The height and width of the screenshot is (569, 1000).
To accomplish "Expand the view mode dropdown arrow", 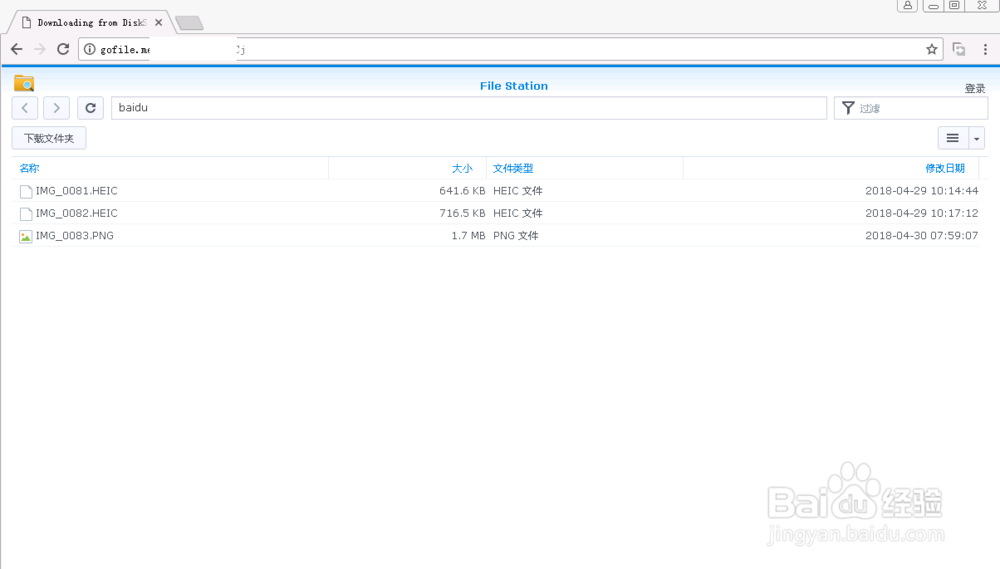I will tap(976, 138).
